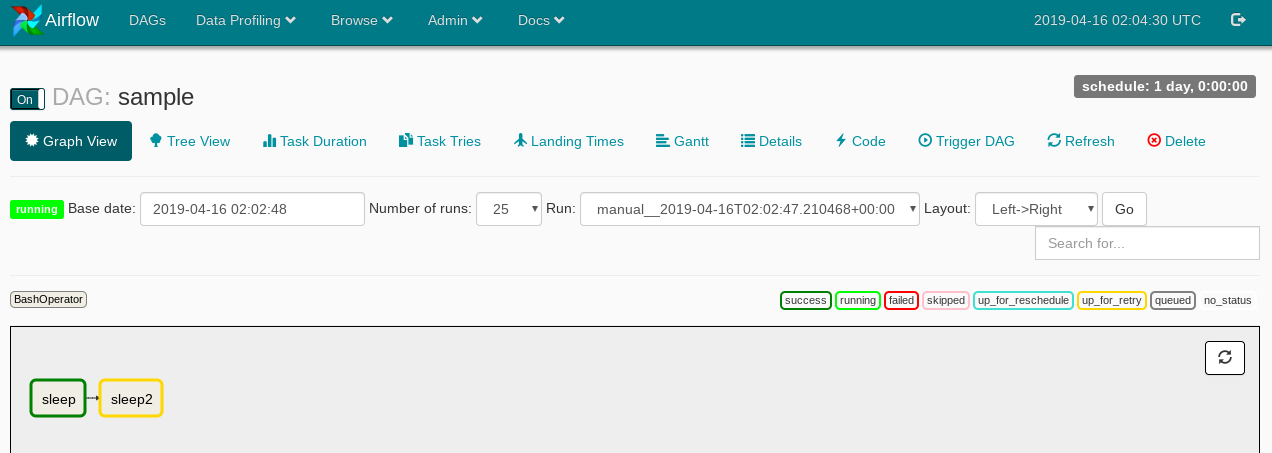
Task: Click the sleep2 task node
Action: click(x=131, y=398)
